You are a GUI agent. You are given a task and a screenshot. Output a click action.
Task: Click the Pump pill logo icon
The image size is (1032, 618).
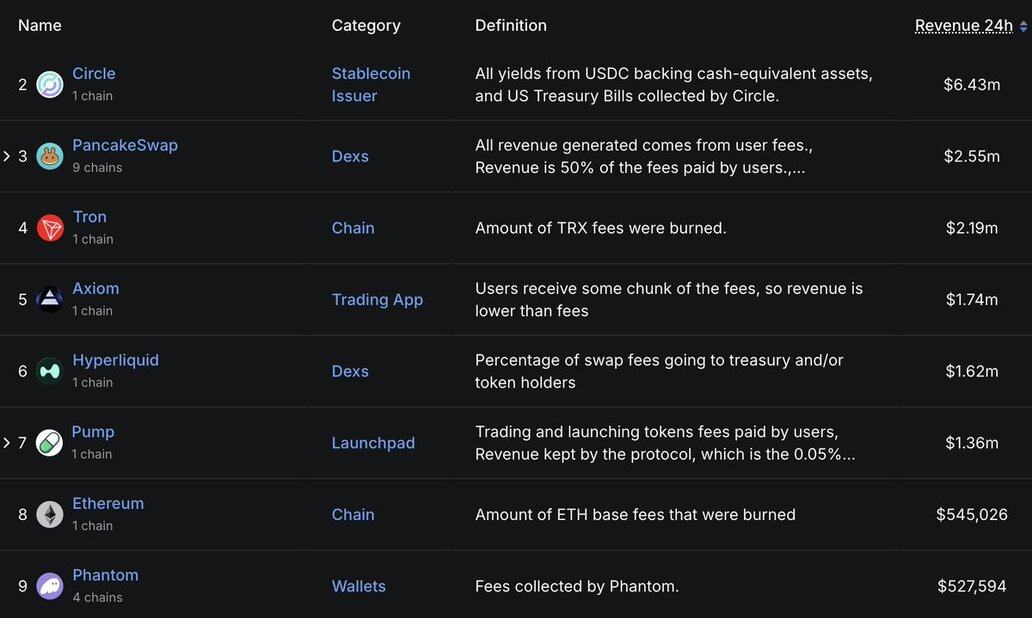click(x=49, y=443)
